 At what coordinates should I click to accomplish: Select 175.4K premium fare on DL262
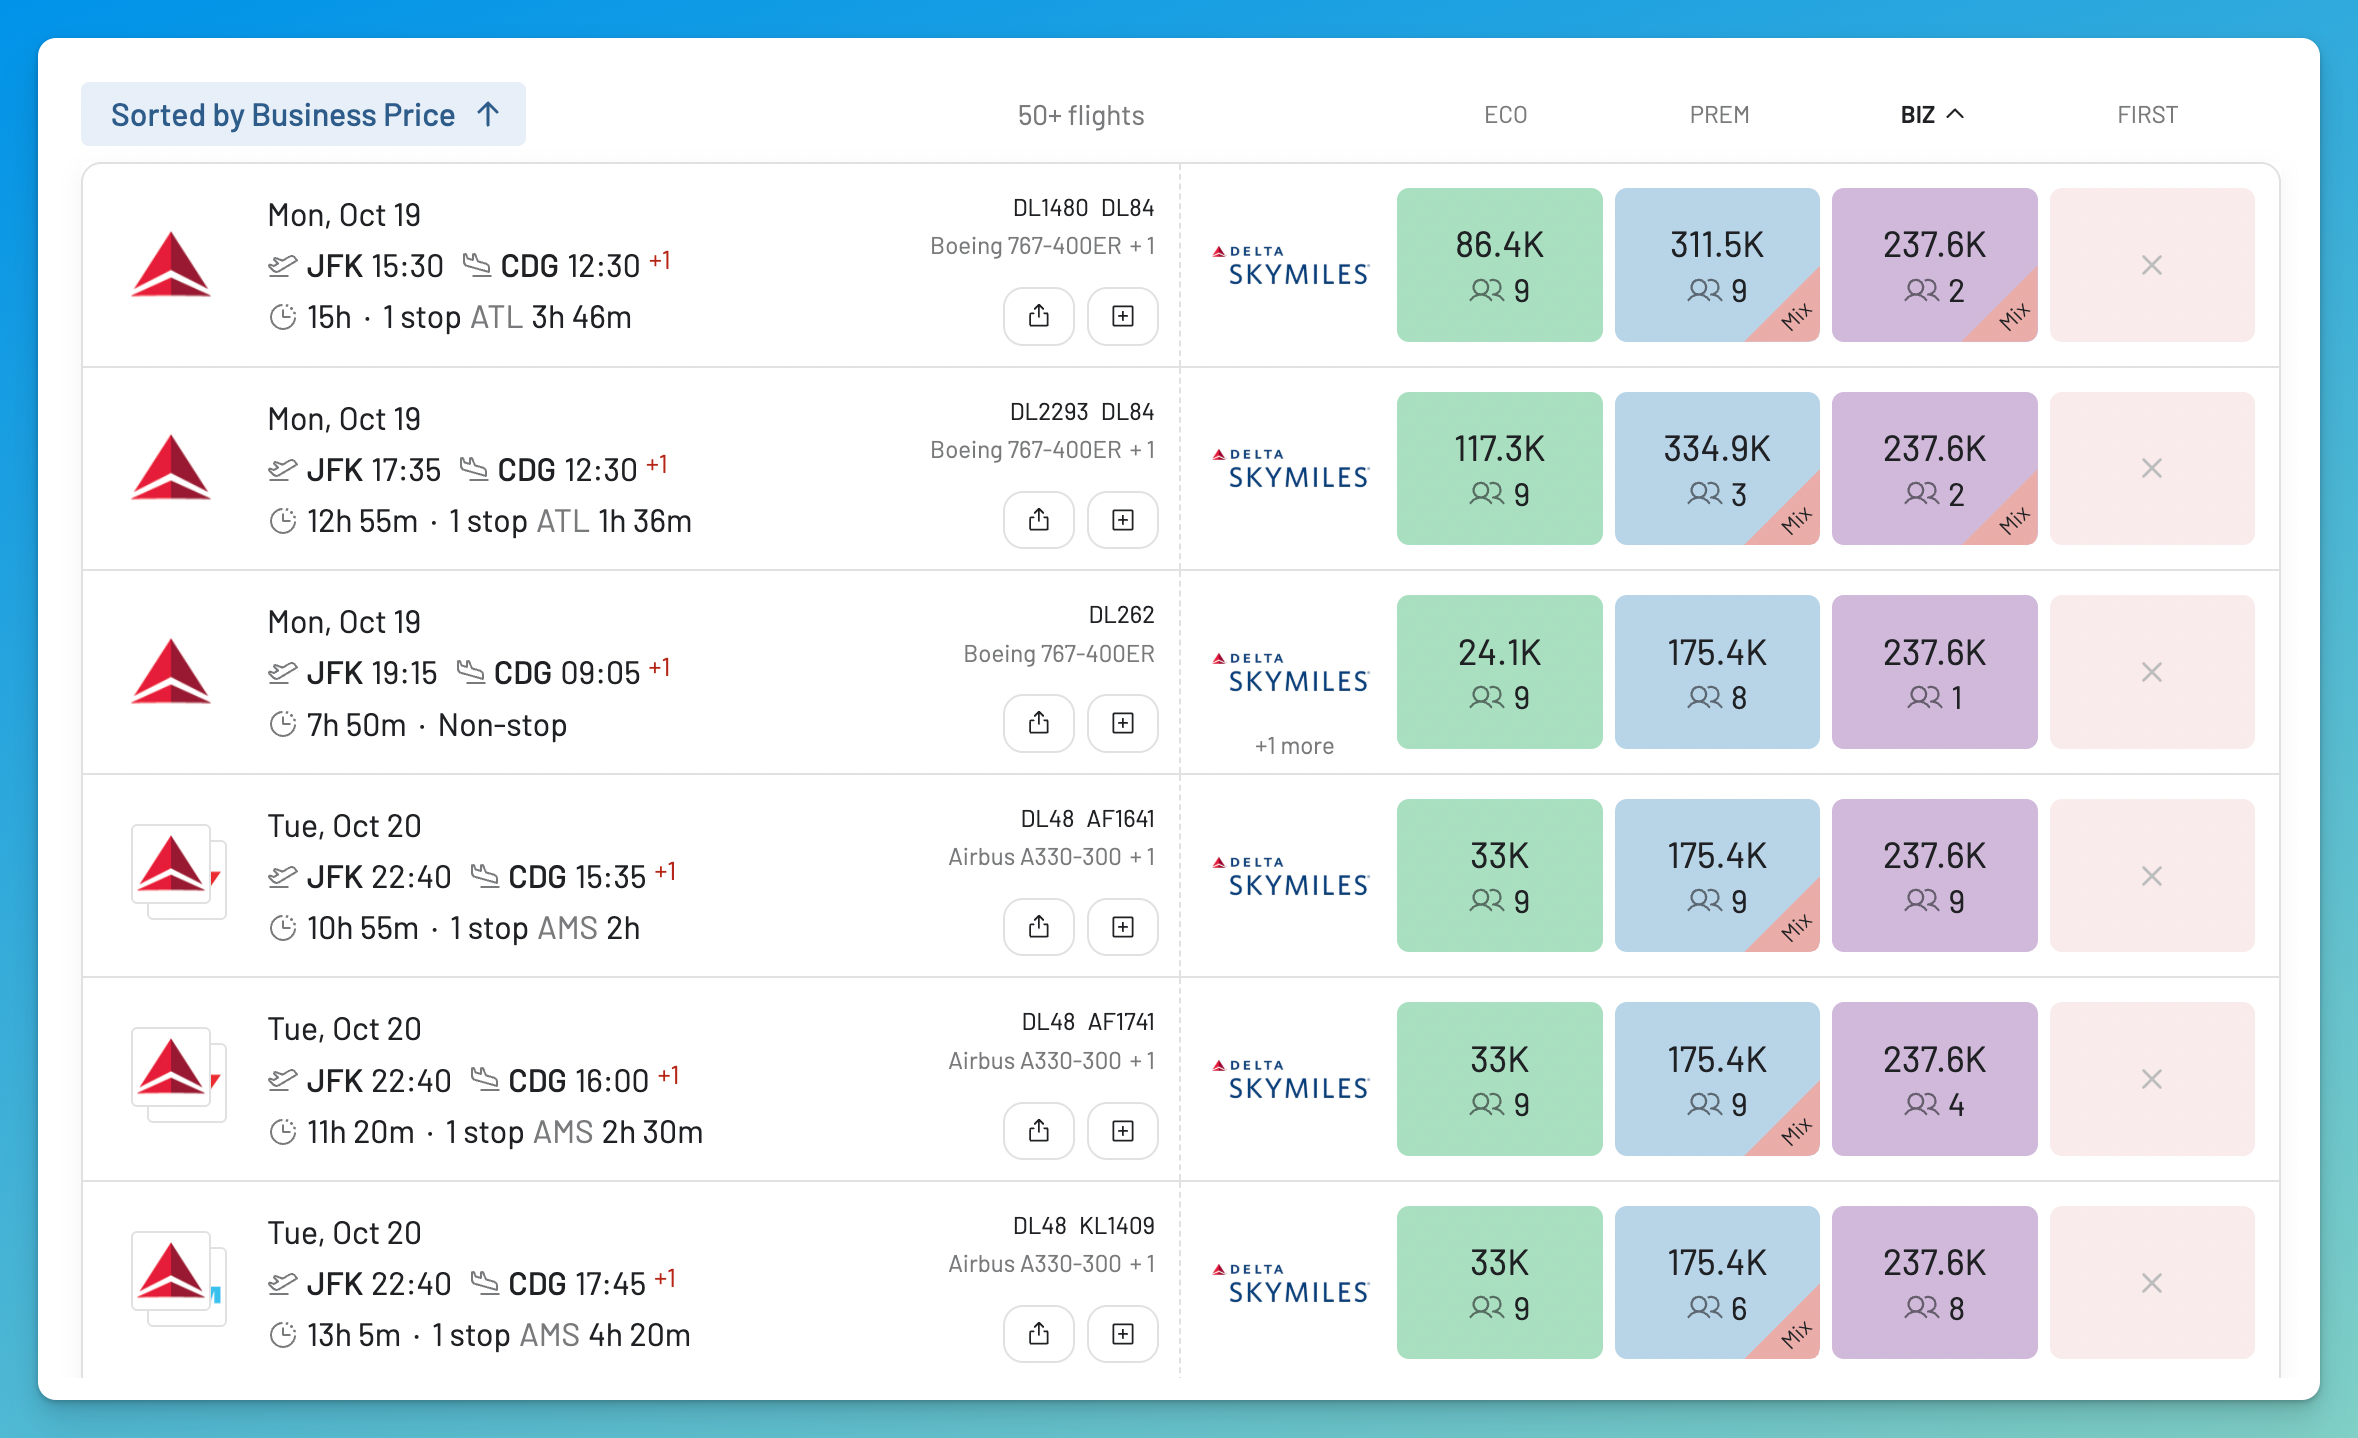pyautogui.click(x=1717, y=672)
